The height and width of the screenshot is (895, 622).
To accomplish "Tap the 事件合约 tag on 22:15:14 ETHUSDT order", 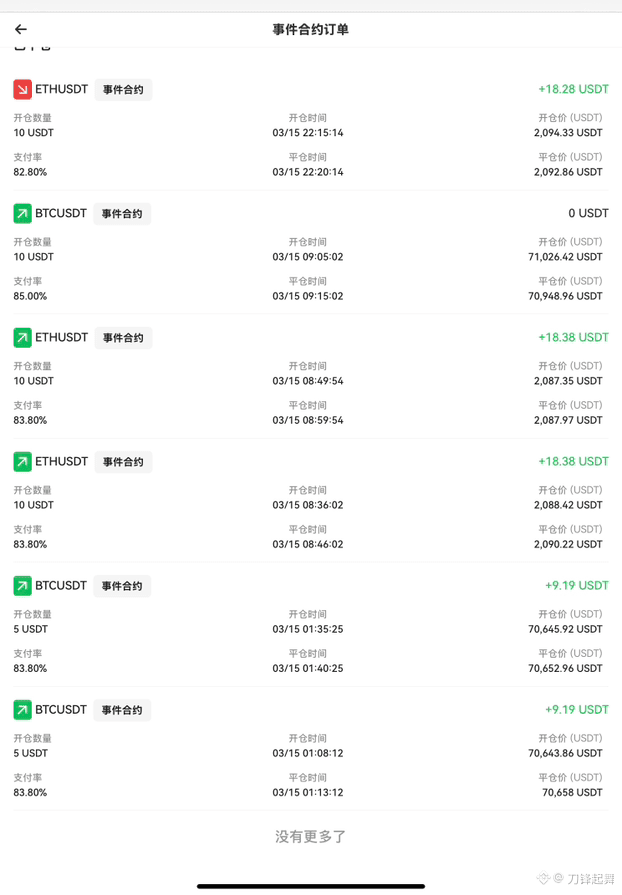I will coord(123,90).
